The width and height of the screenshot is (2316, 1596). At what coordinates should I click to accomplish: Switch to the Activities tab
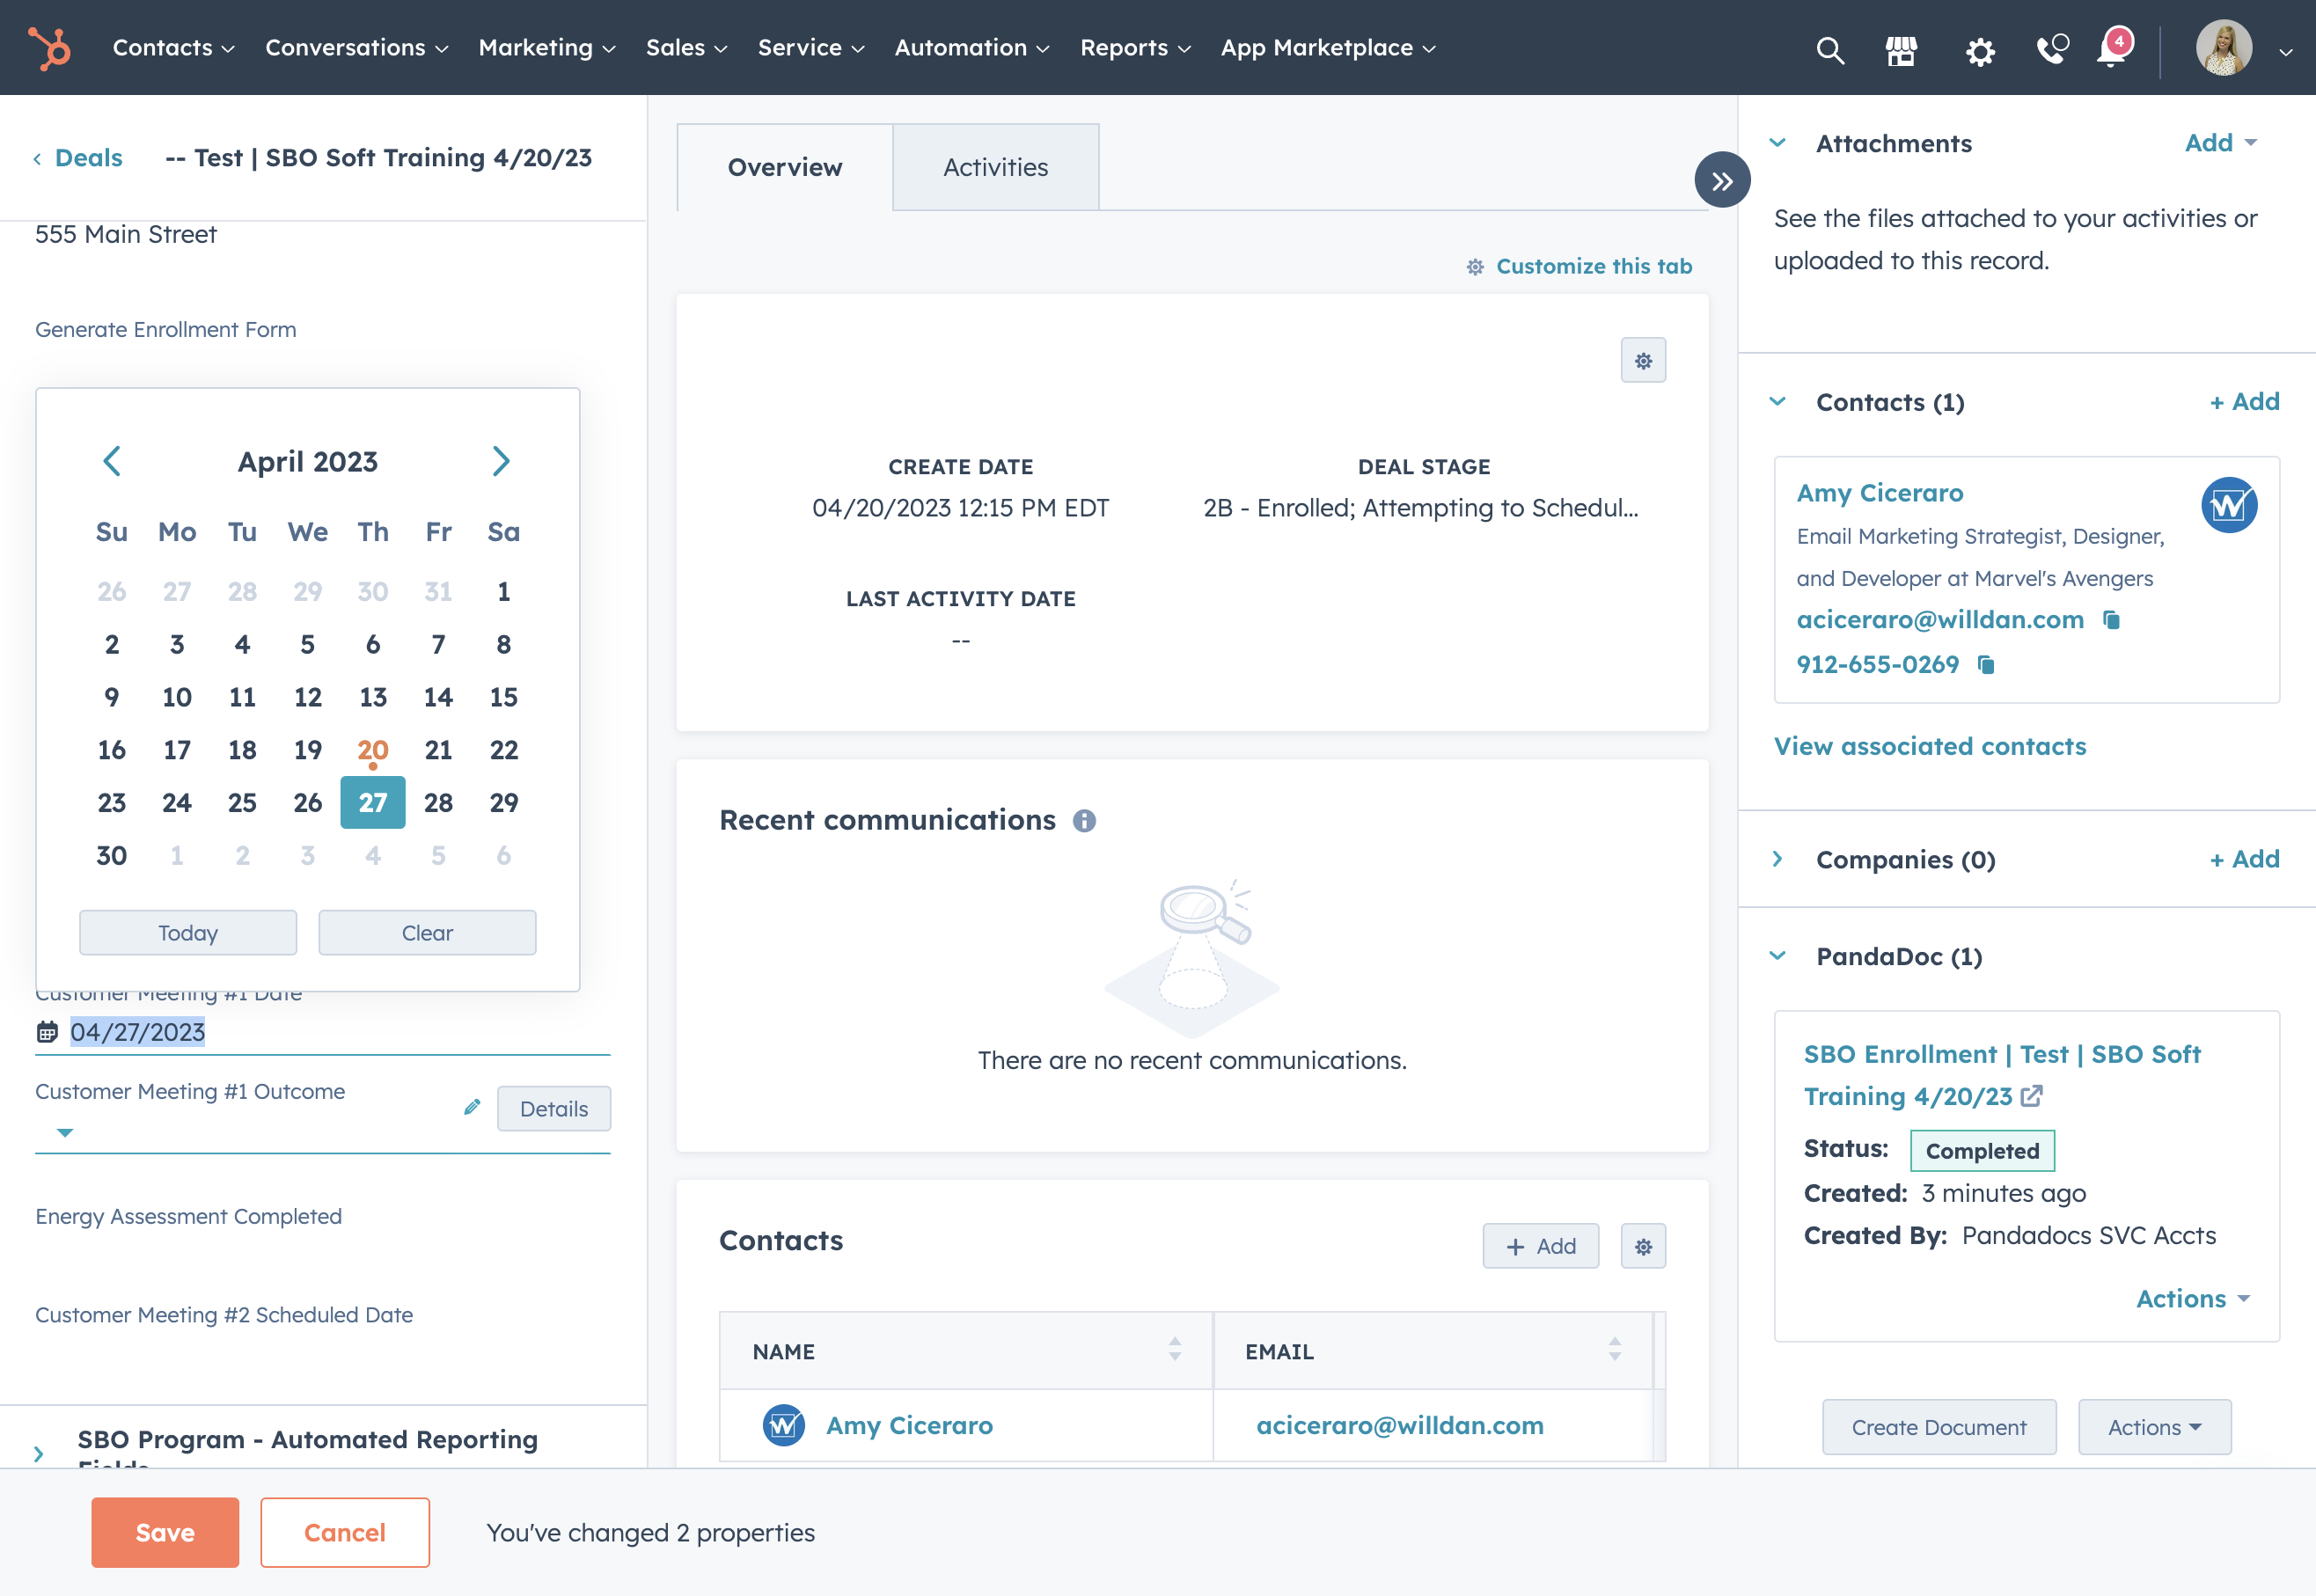point(995,168)
